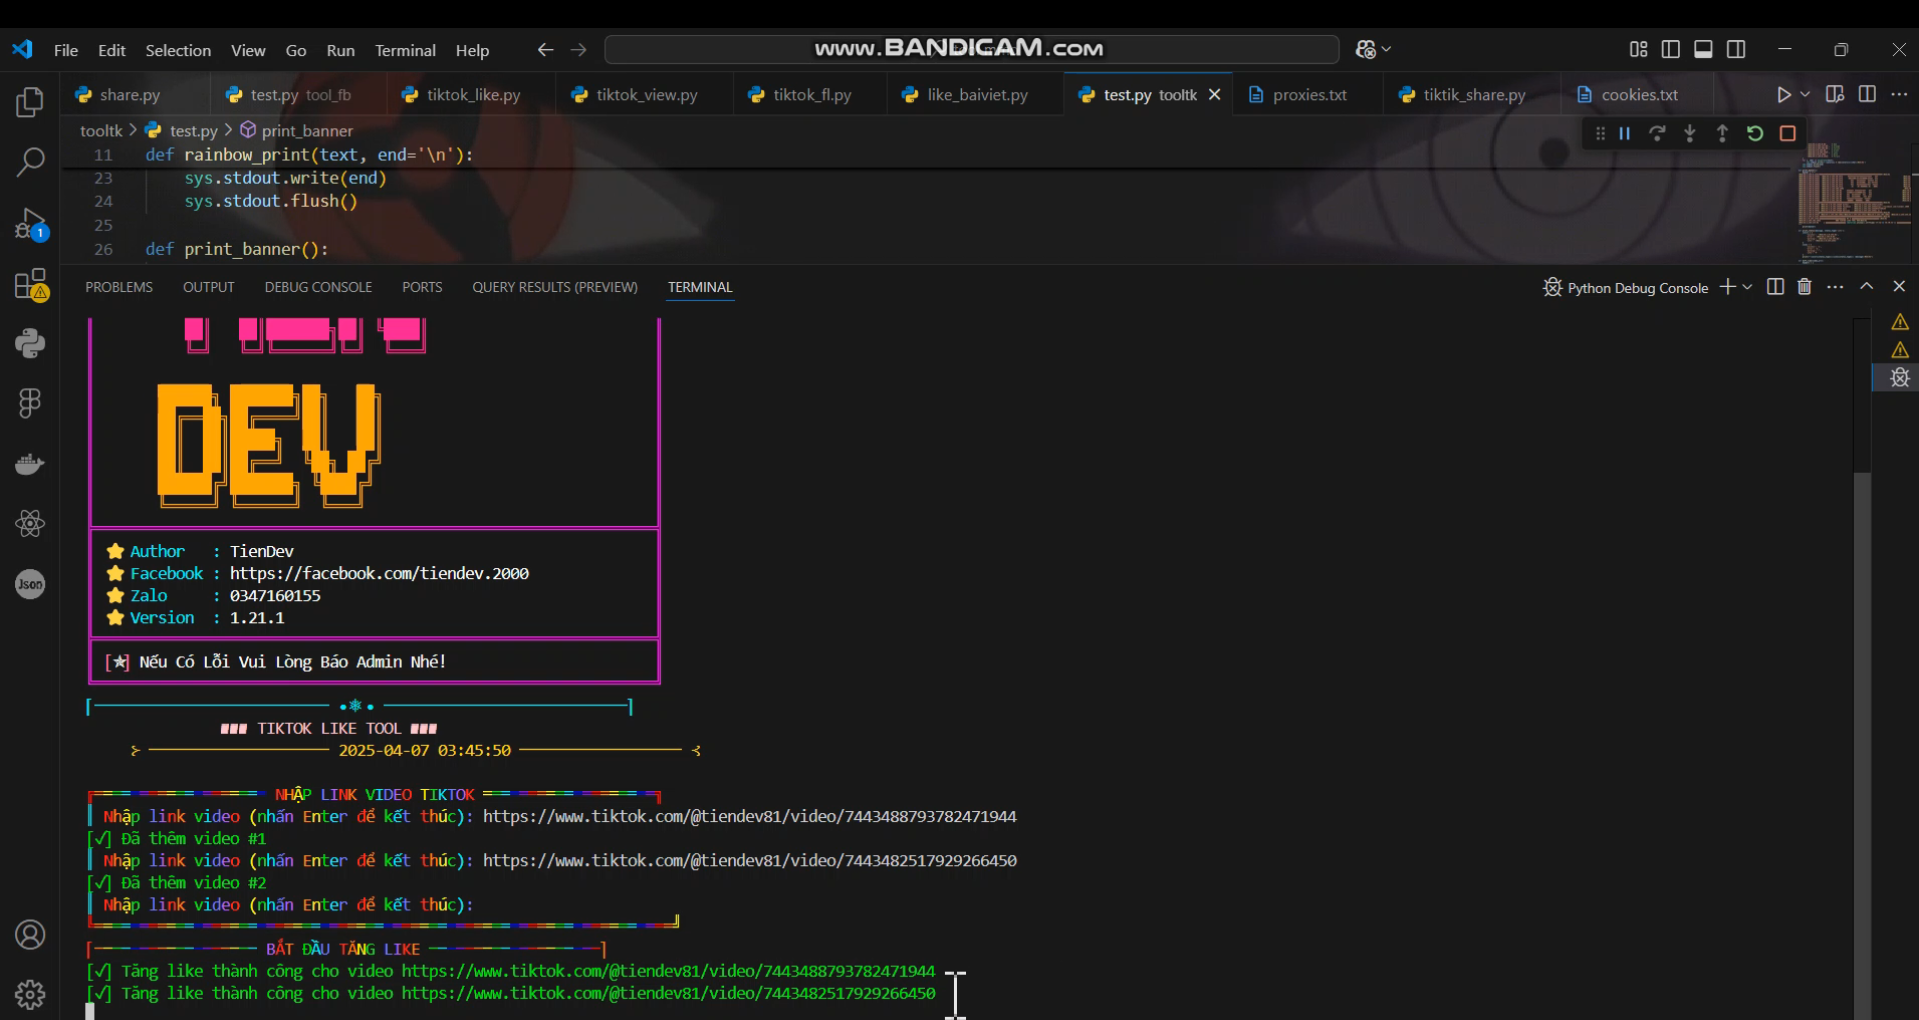Image resolution: width=1919 pixels, height=1020 pixels.
Task: Switch to the DEBUG CONSOLE panel tab
Action: [x=318, y=287]
